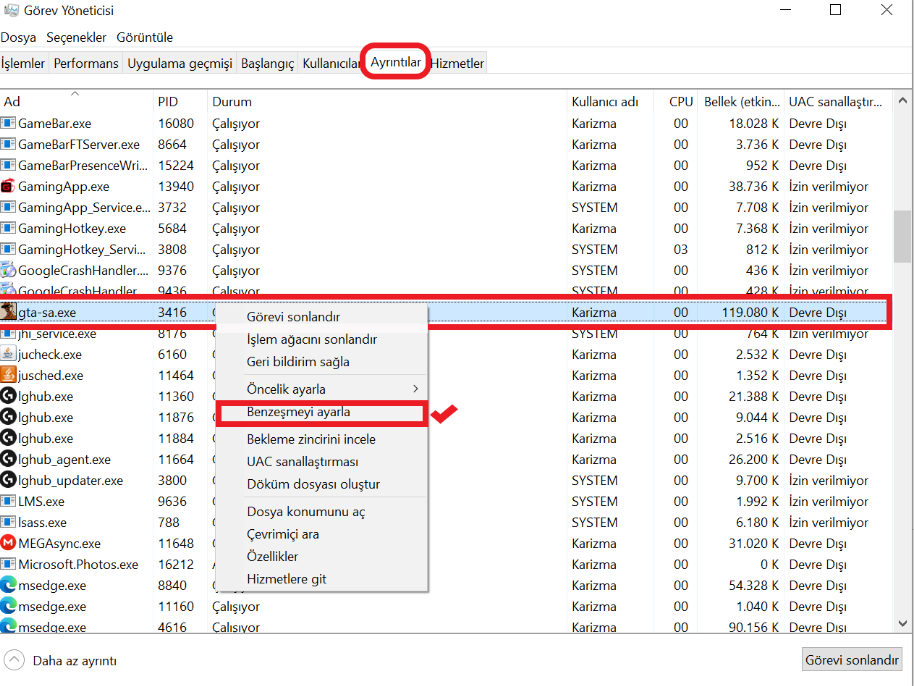Click the lghub.exe icon with PID 11360
914x686 pixels.
point(8,396)
